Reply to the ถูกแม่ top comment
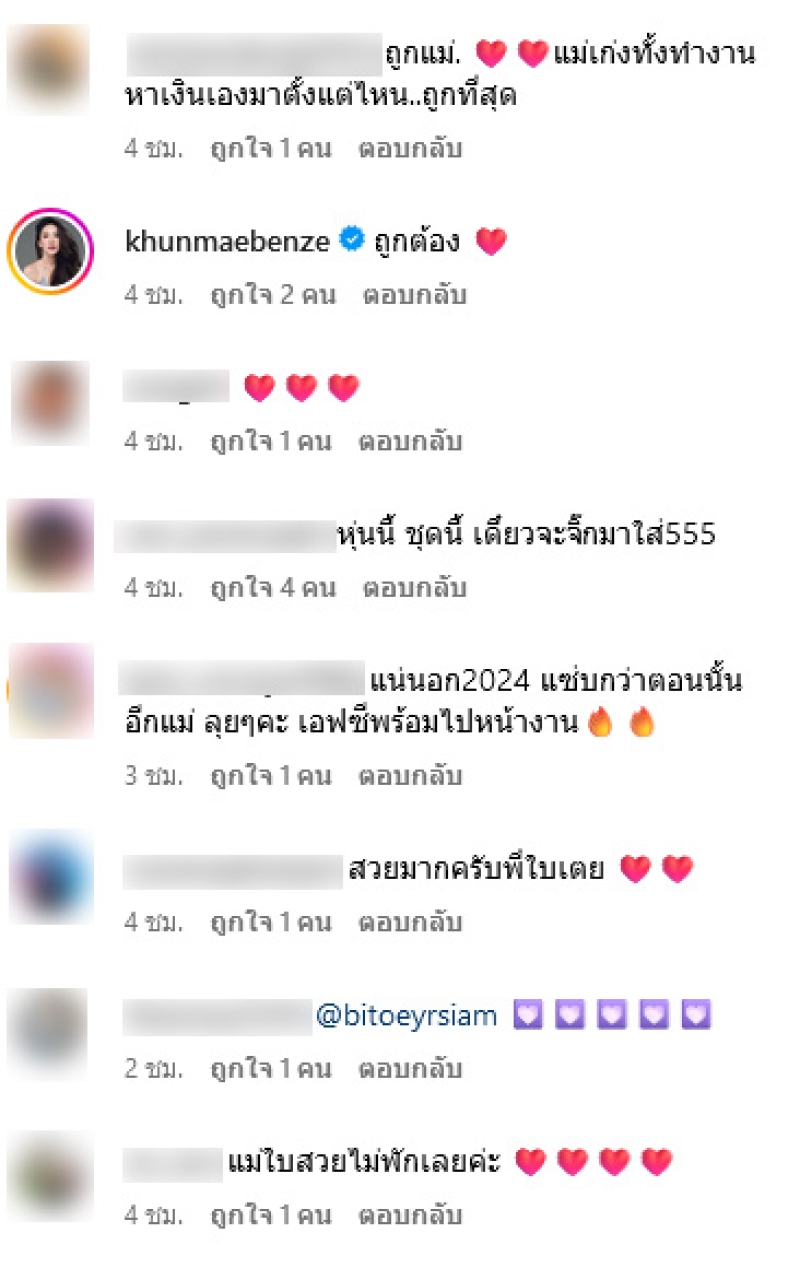The image size is (800, 1268). [x=411, y=149]
